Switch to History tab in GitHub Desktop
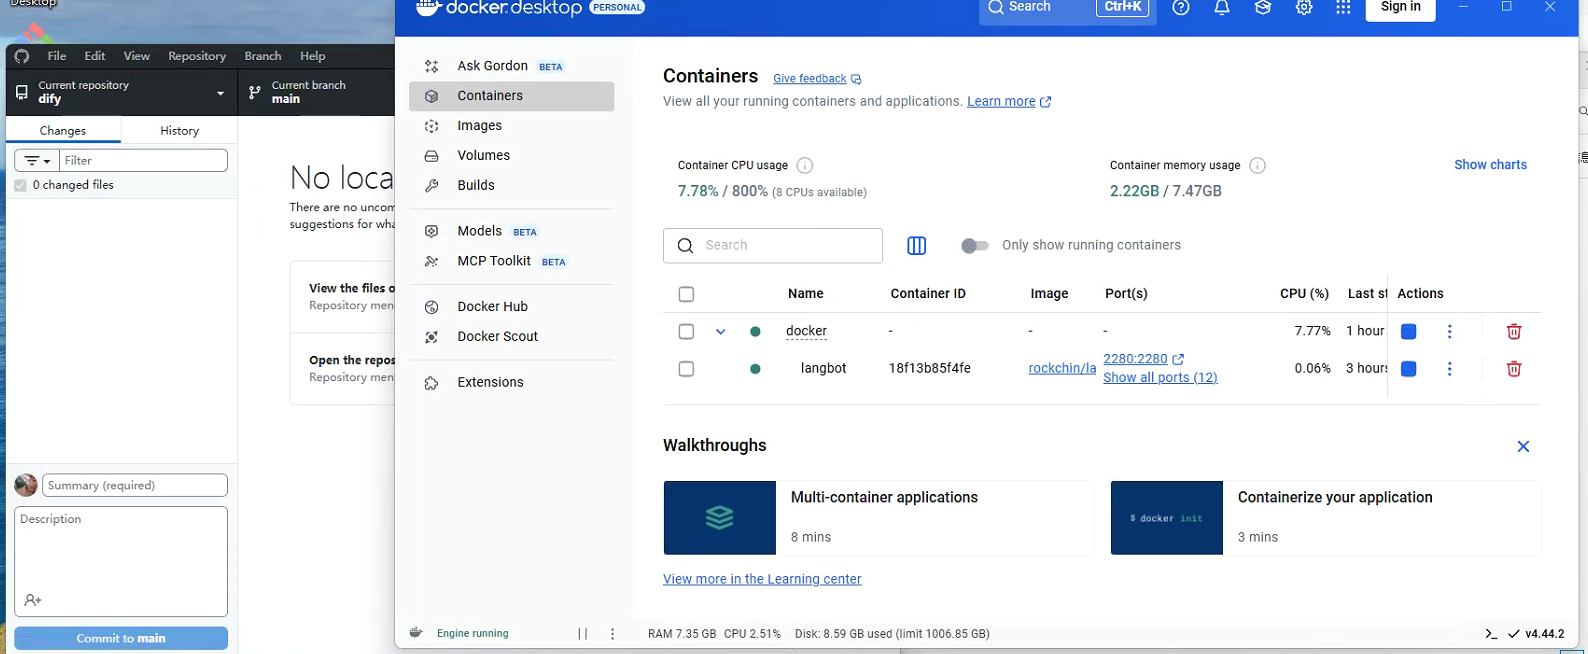 pyautogui.click(x=180, y=131)
